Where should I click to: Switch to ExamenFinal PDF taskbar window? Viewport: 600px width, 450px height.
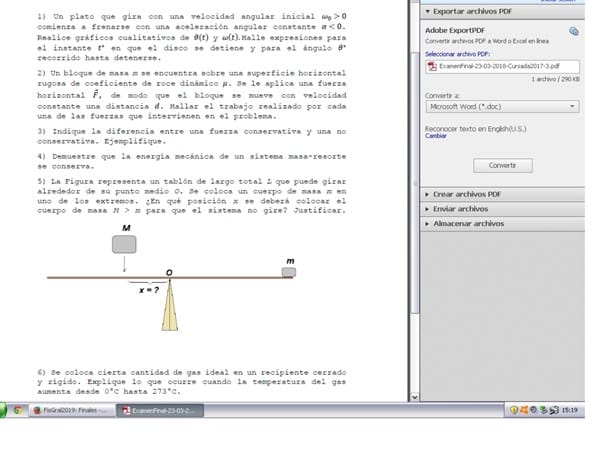pos(160,411)
